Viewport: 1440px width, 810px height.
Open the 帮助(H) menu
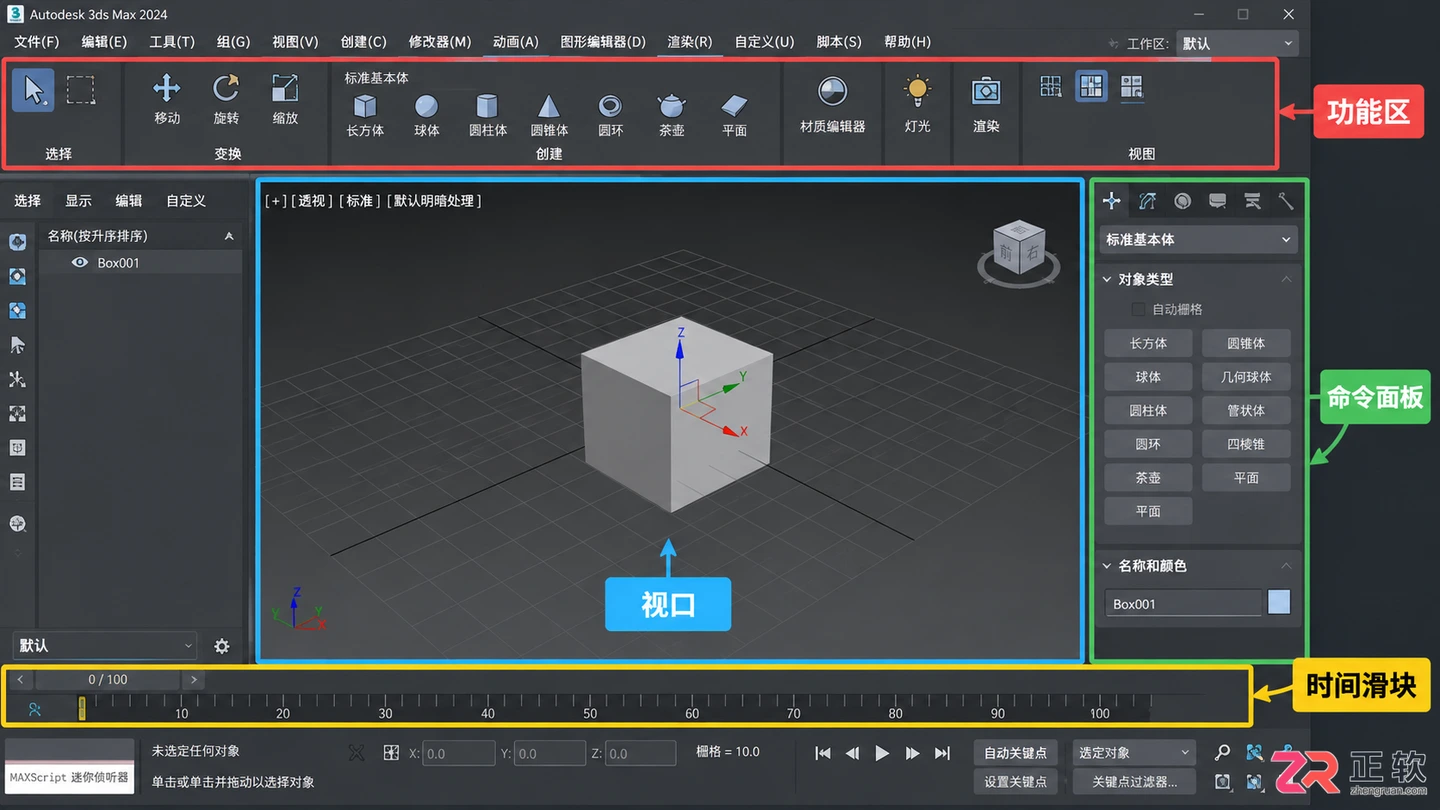coord(907,42)
